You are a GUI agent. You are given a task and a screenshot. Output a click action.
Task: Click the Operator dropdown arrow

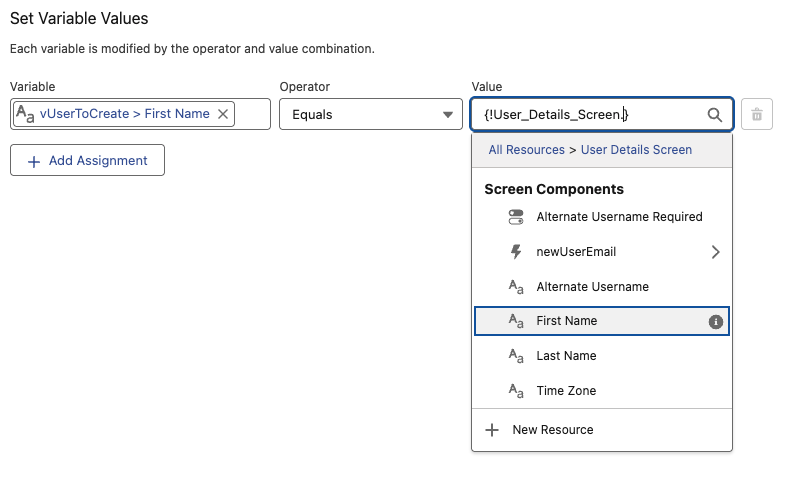point(447,115)
